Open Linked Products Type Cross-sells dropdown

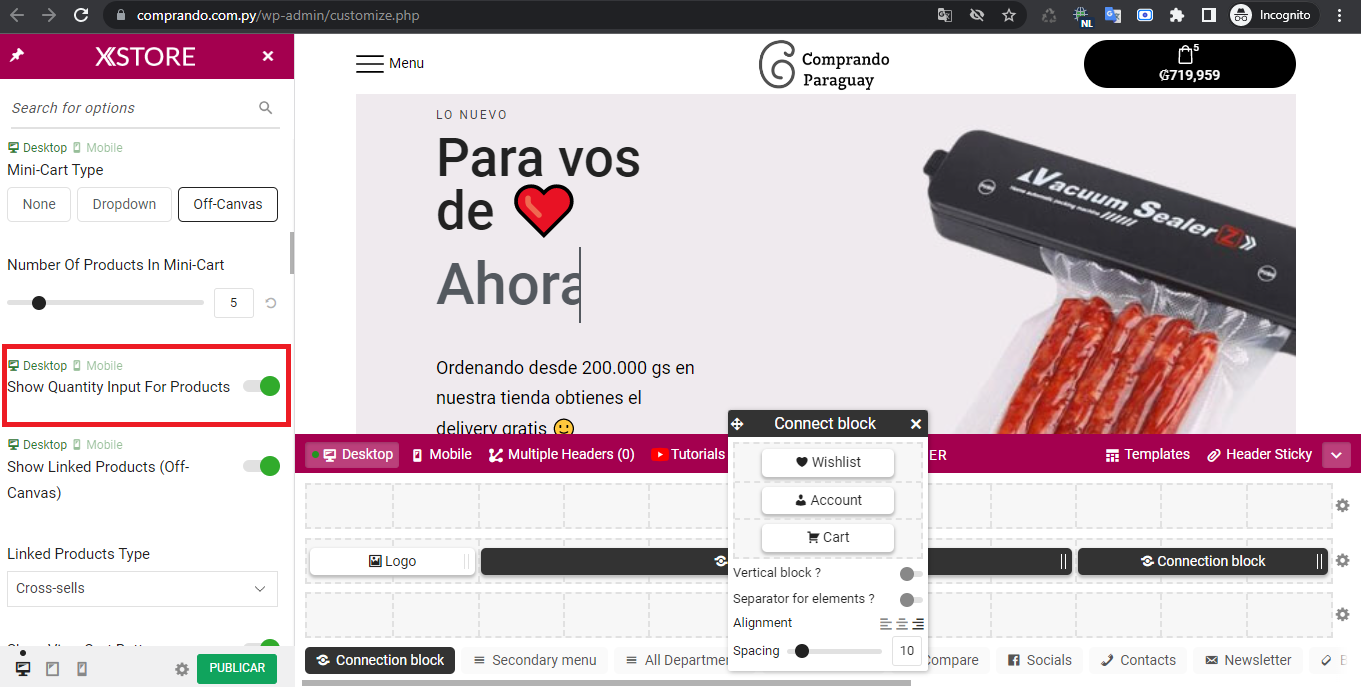[x=142, y=588]
